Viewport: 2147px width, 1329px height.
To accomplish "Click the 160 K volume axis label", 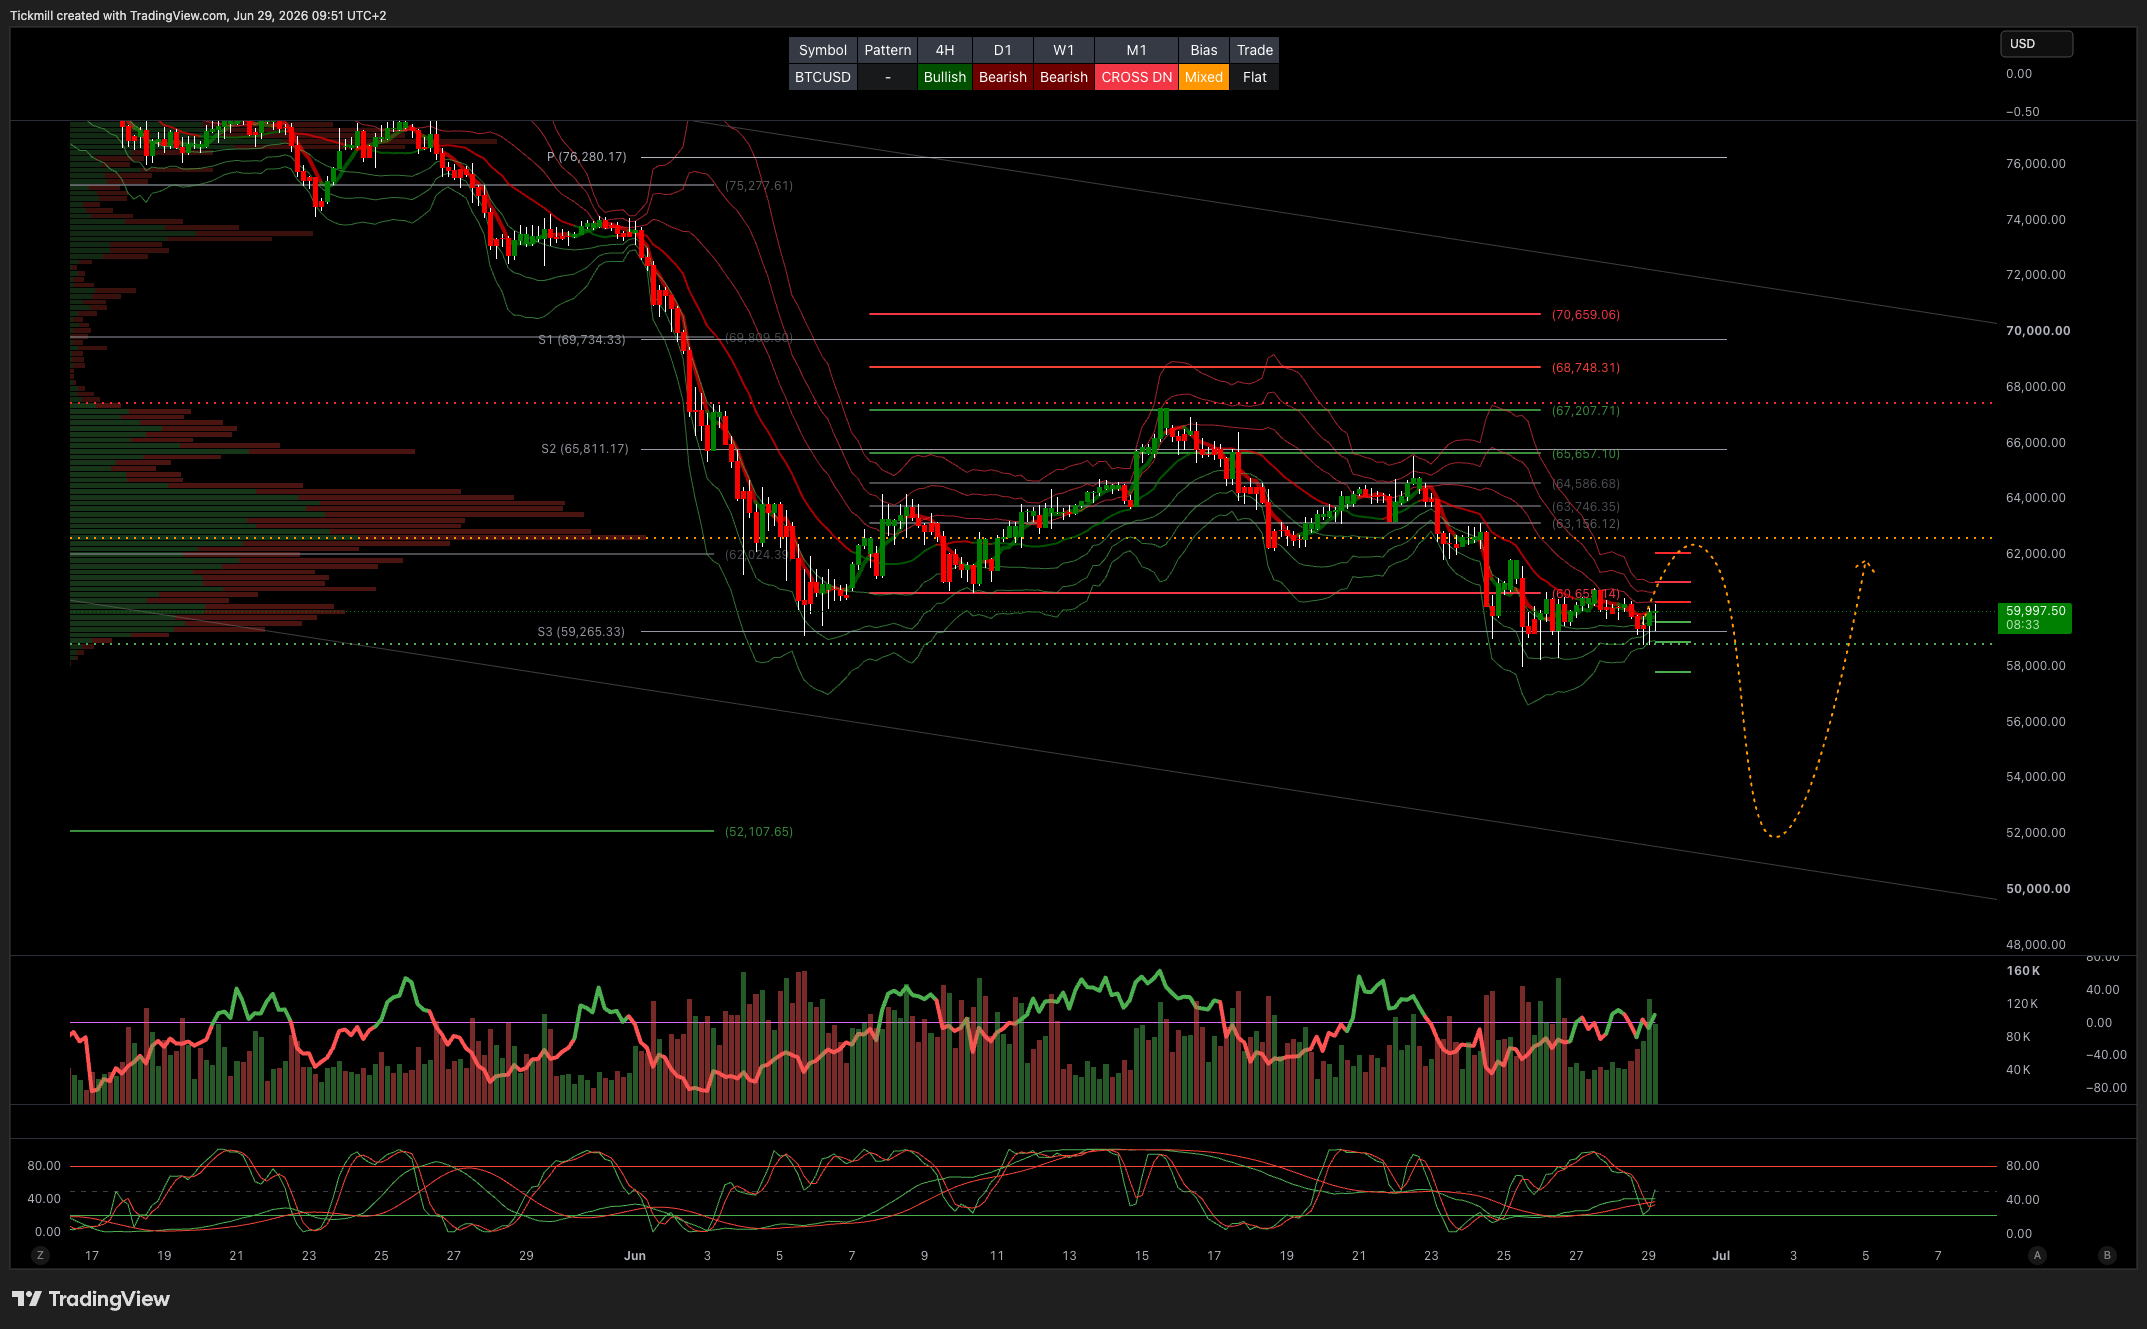I will pyautogui.click(x=2023, y=971).
